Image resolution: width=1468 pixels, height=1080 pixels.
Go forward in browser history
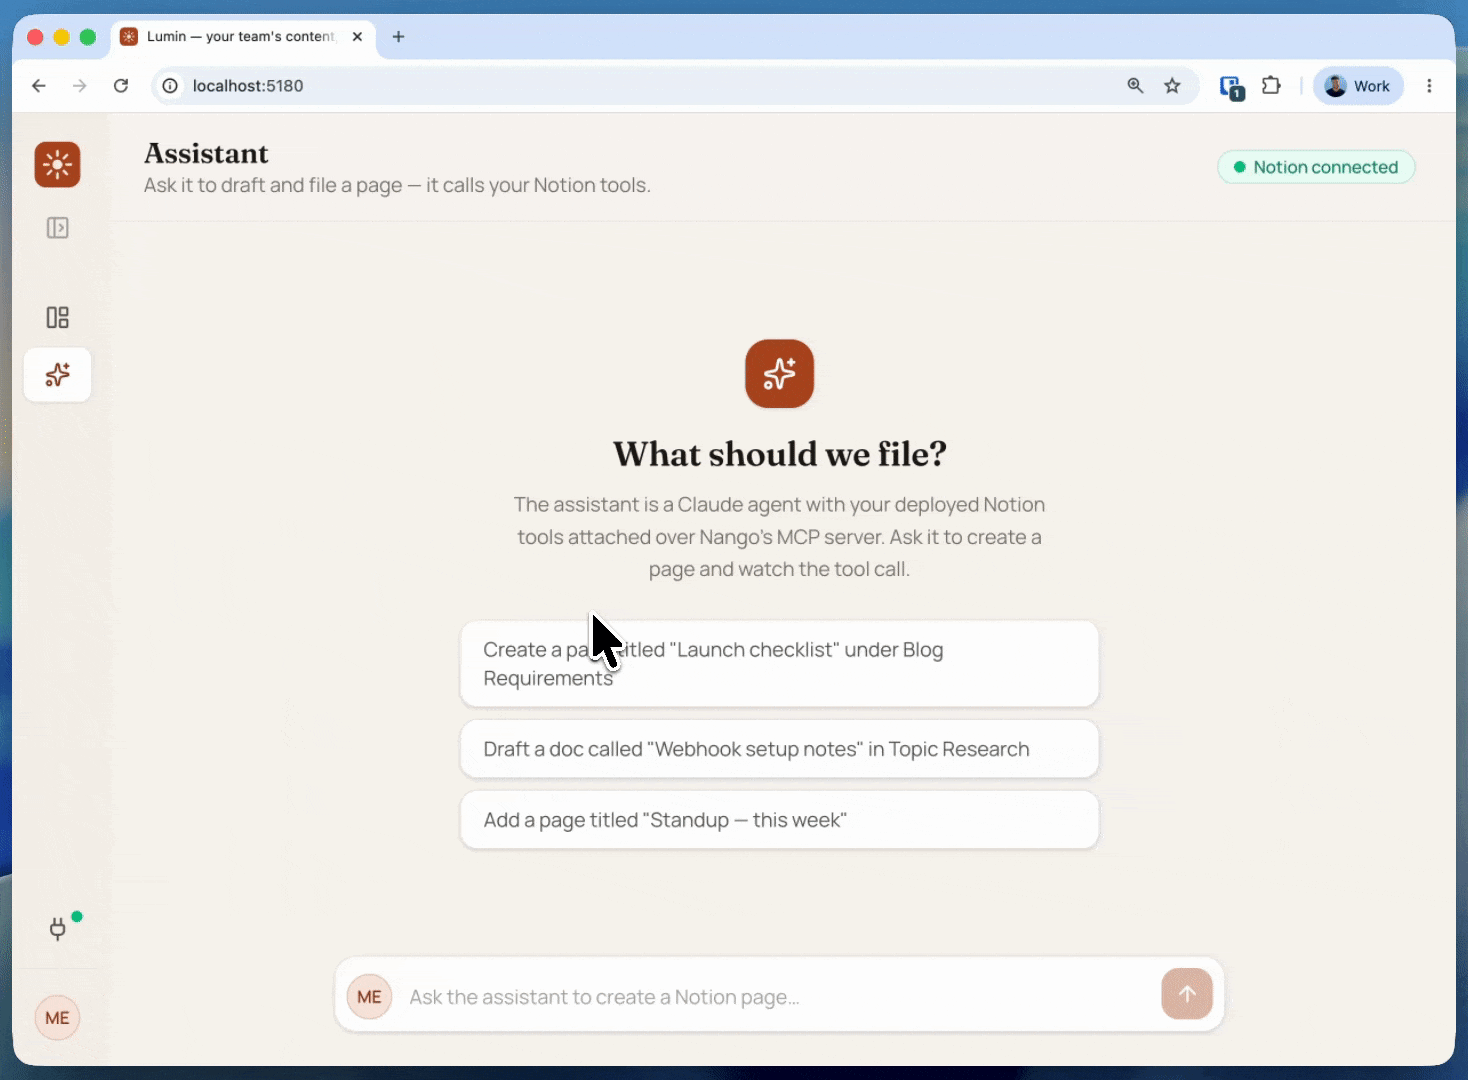pos(80,86)
